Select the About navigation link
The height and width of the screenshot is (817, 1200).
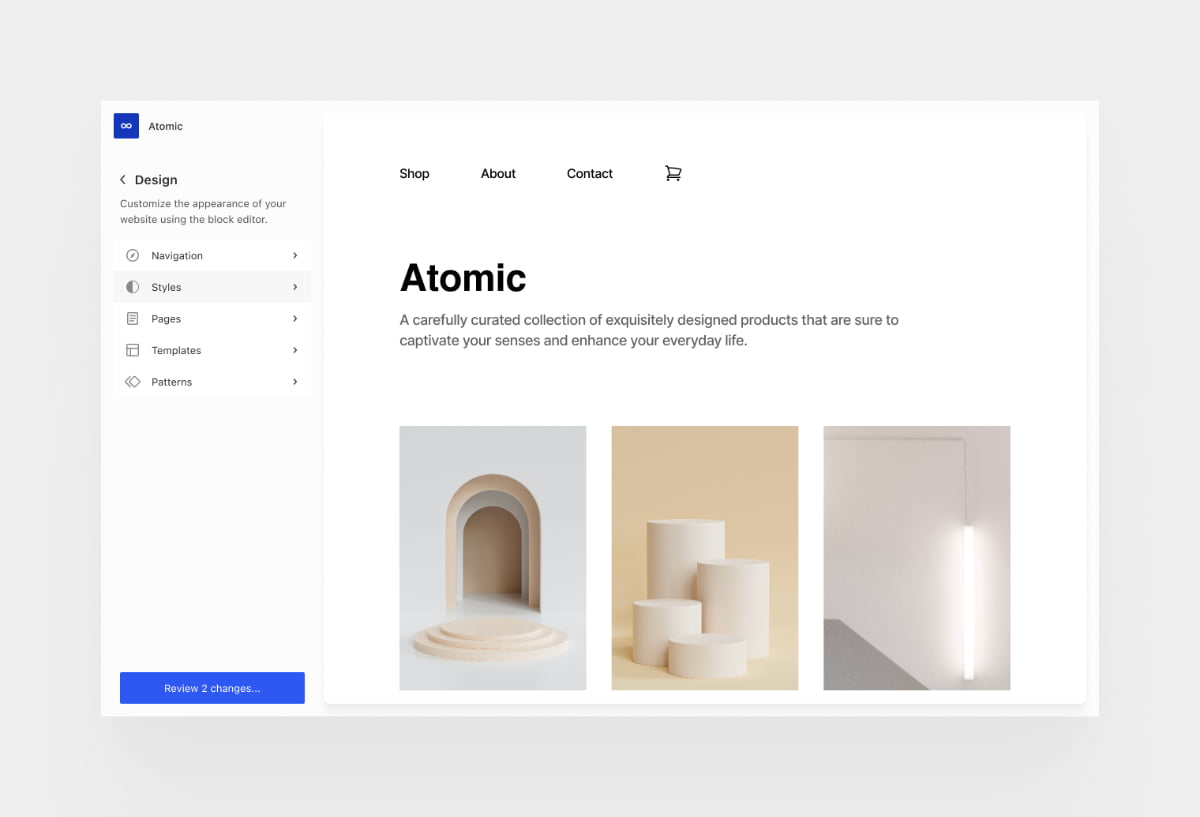498,173
